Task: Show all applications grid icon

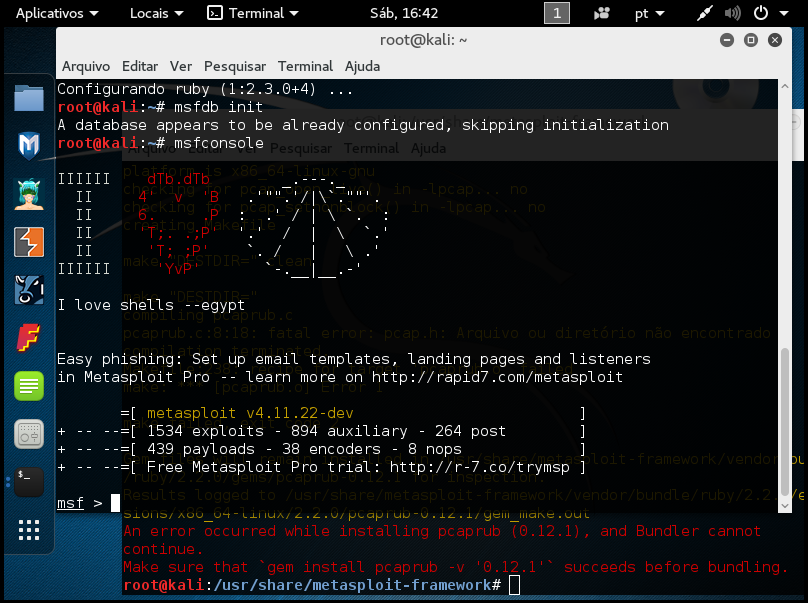Action: (29, 530)
